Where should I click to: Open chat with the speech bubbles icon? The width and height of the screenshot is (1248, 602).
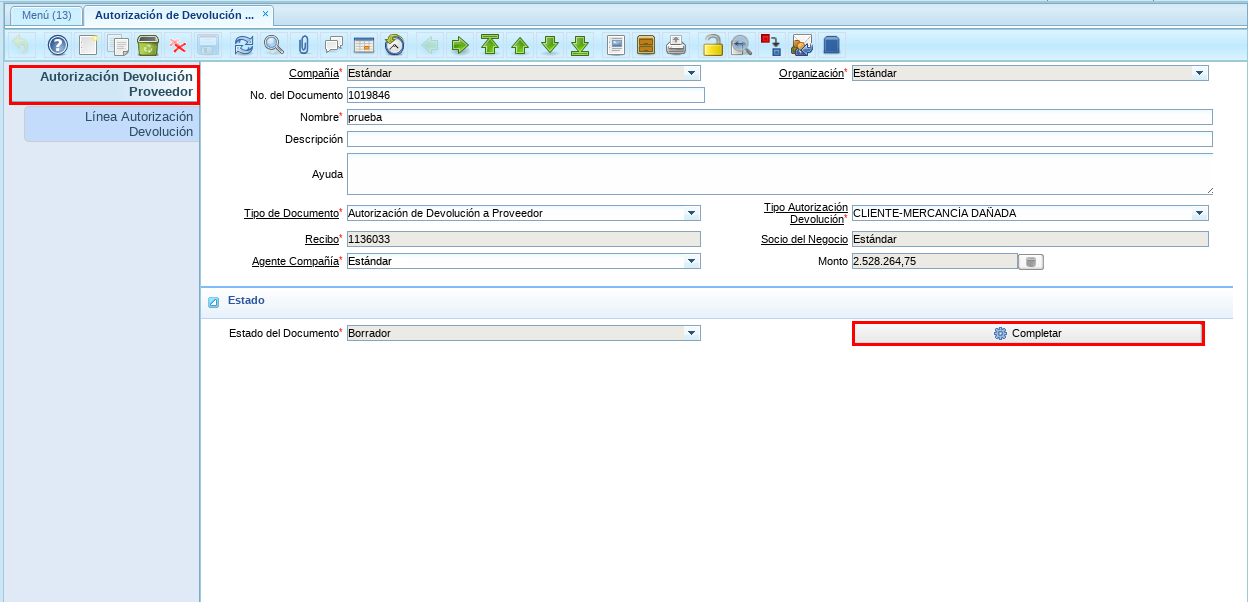click(x=334, y=45)
